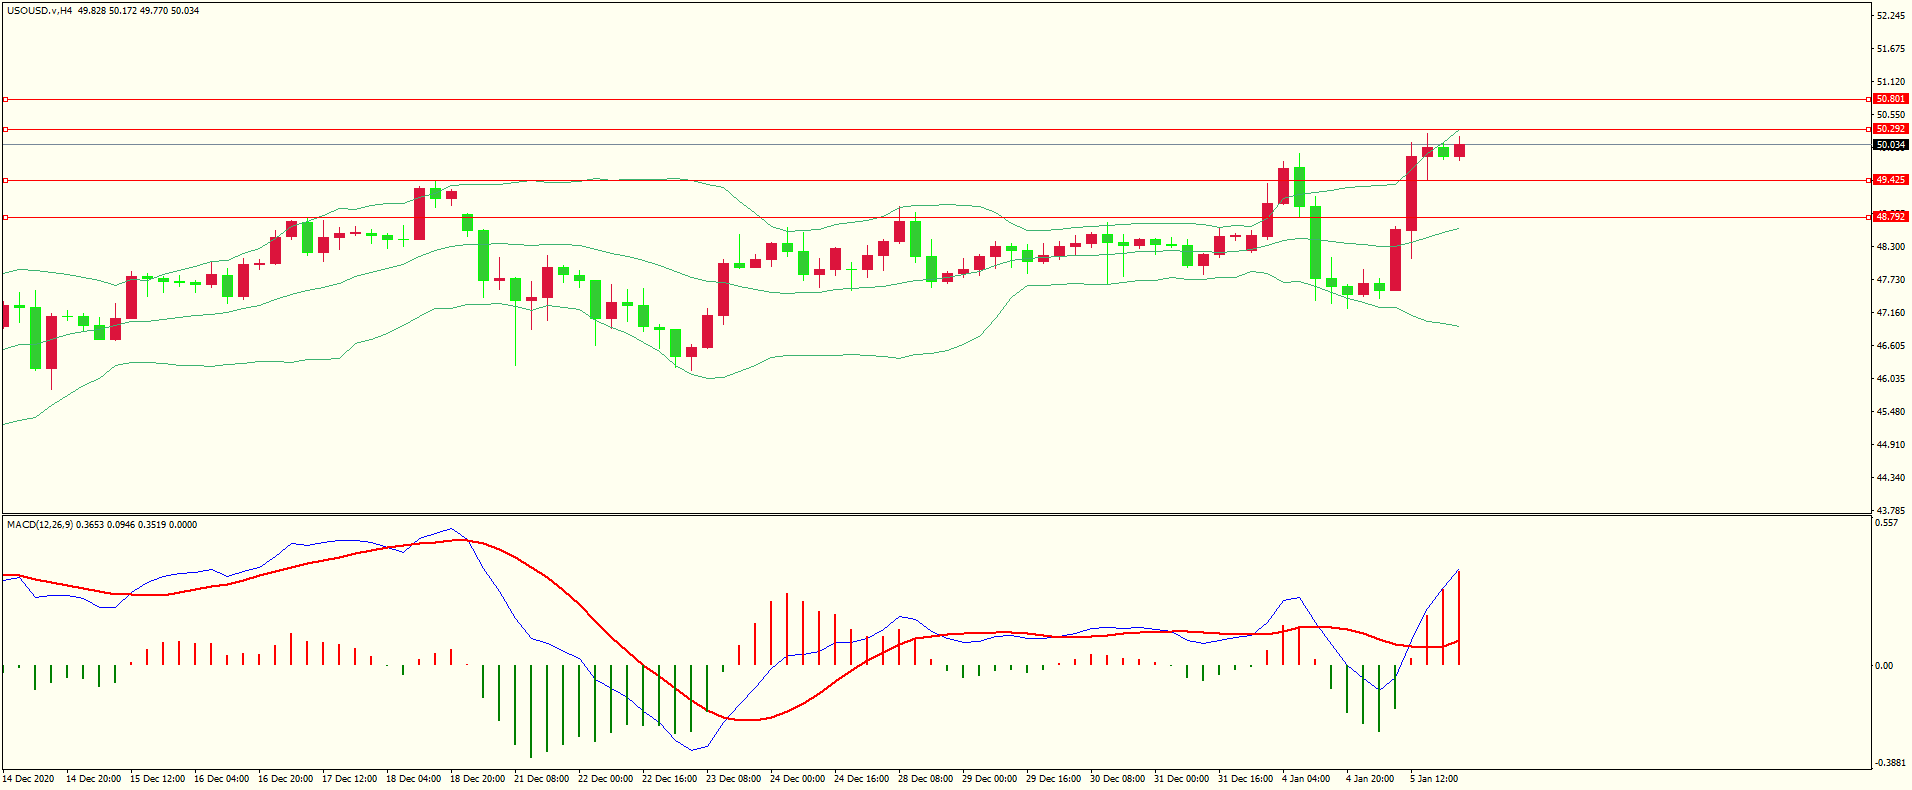This screenshot has width=1912, height=790.
Task: Click the 18 Dec 20:00 time label
Action: (x=478, y=779)
